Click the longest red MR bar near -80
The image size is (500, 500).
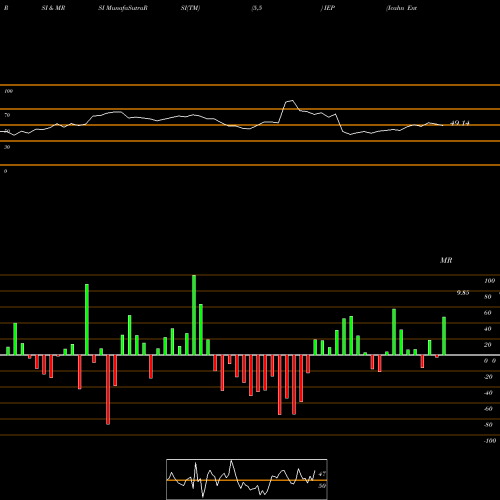click(108, 390)
